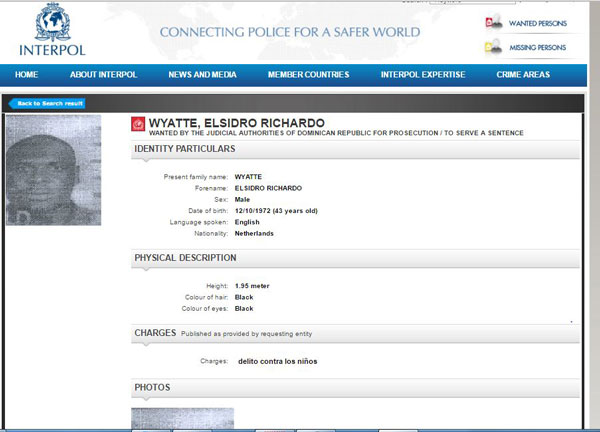Open the INTERPOL EXPERTISE menu
The image size is (600, 432).
(423, 75)
